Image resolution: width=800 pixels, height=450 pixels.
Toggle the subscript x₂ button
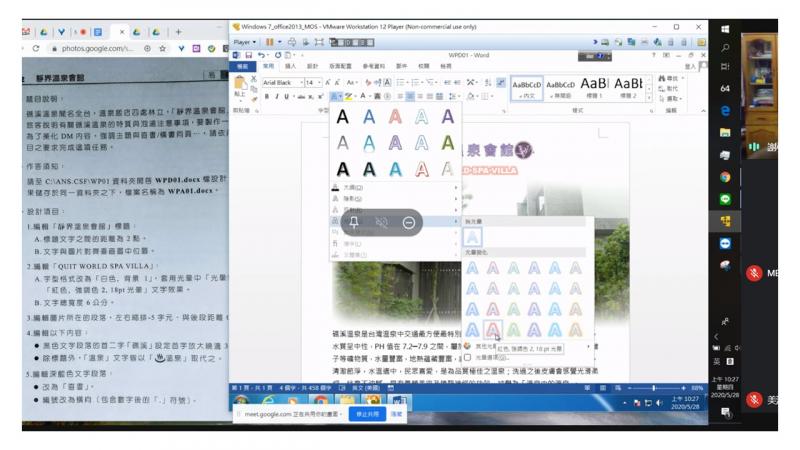pyautogui.click(x=311, y=96)
